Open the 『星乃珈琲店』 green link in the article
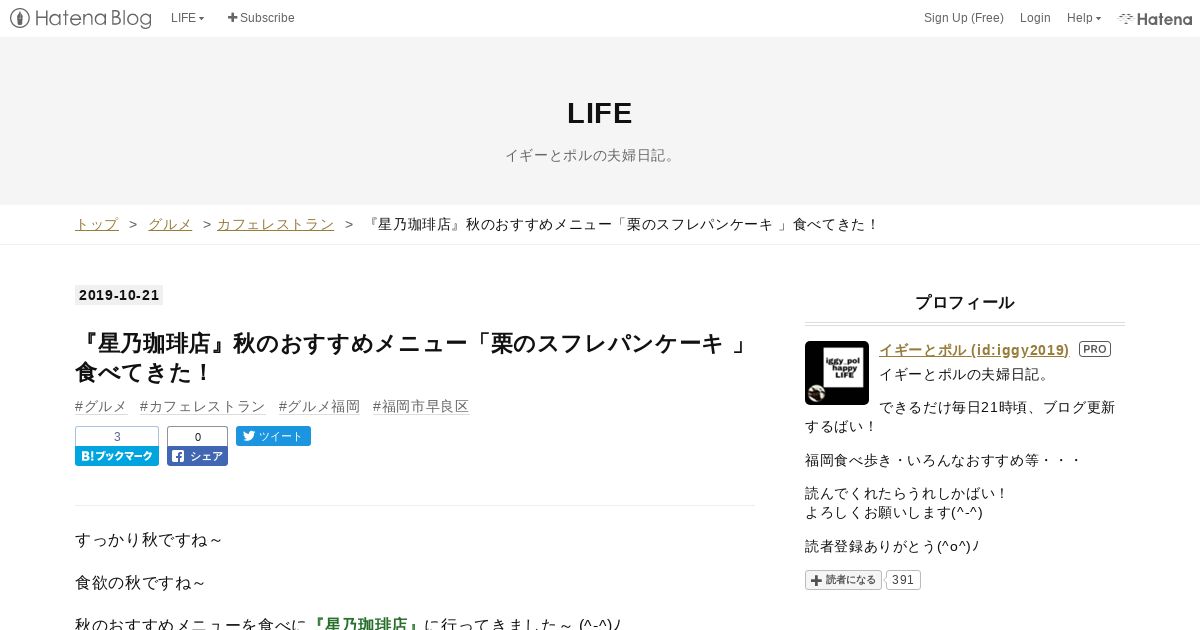 366,623
